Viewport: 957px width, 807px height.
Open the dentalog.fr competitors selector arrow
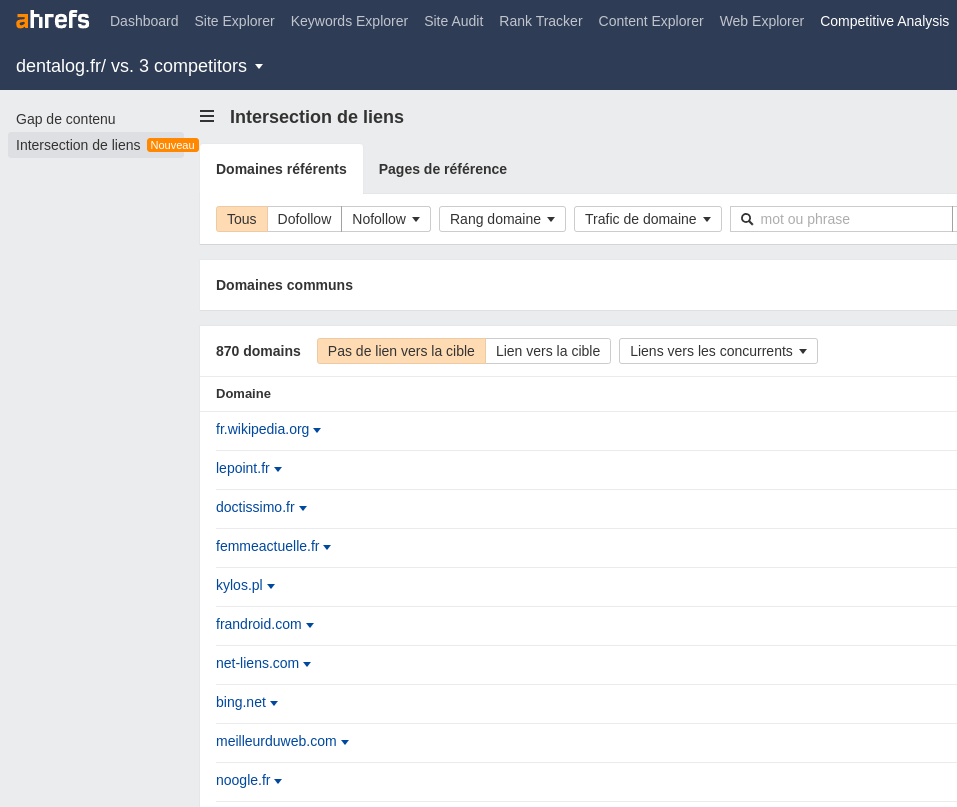(x=259, y=66)
